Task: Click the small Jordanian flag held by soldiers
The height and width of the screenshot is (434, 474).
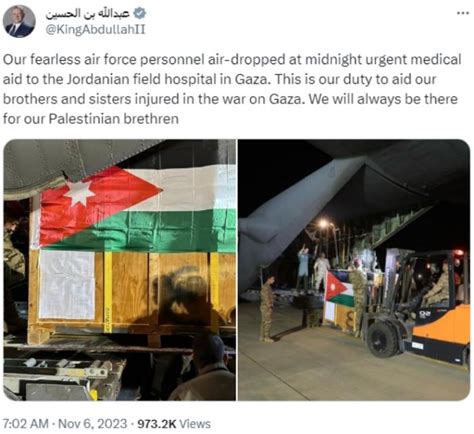Action: coord(339,289)
